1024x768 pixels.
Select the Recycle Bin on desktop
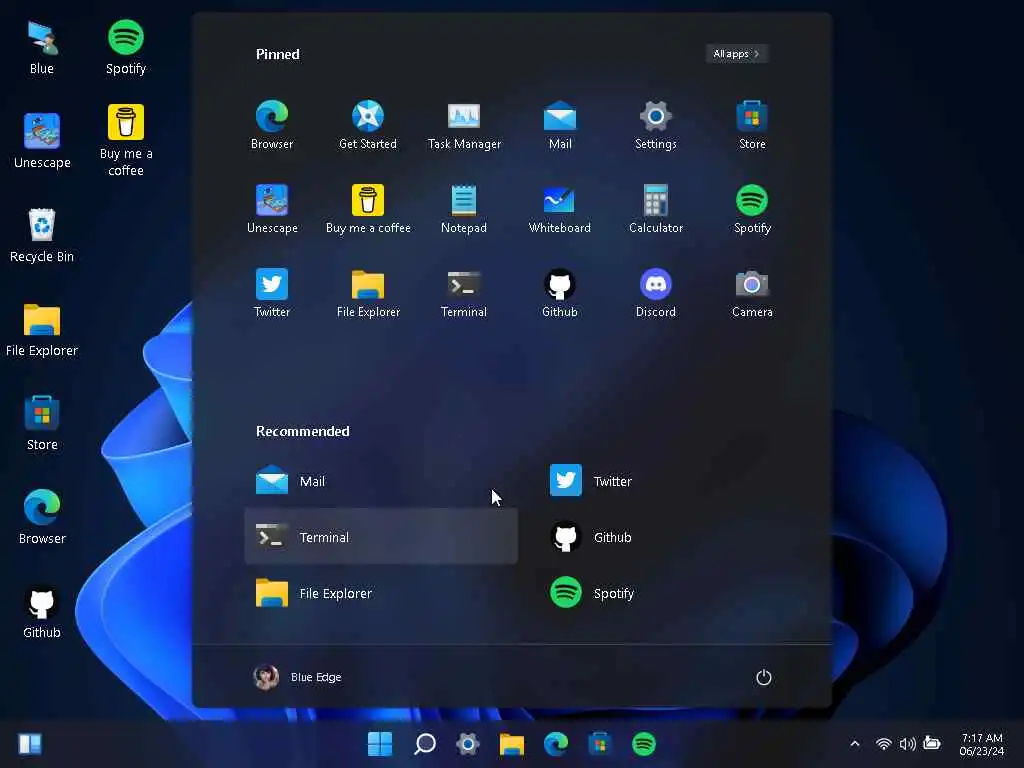[42, 235]
